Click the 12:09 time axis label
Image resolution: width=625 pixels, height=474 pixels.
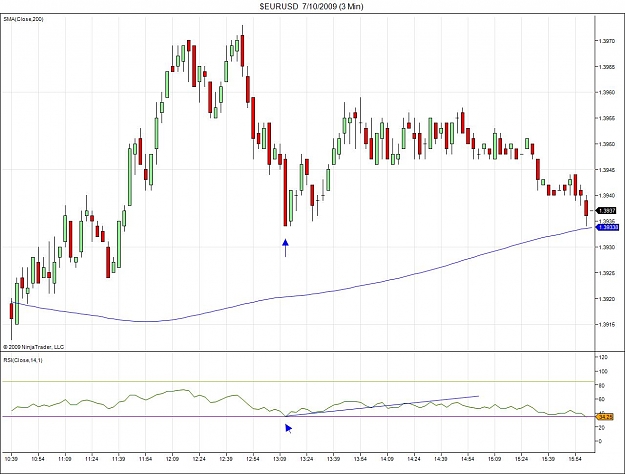pyautogui.click(x=172, y=459)
